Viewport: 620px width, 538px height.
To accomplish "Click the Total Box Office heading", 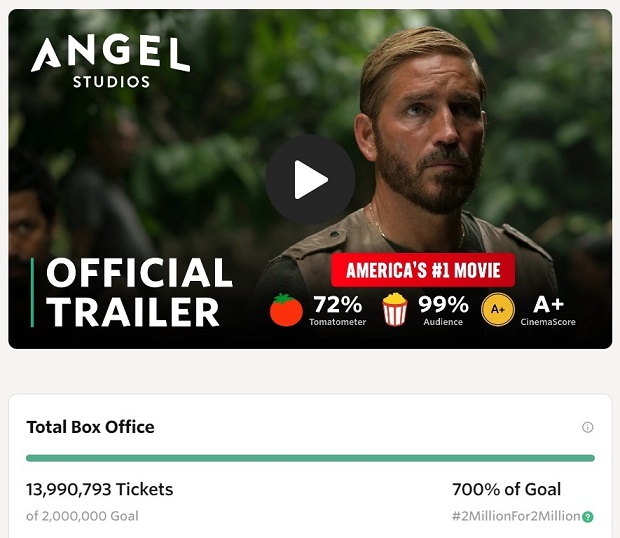I will pos(90,427).
